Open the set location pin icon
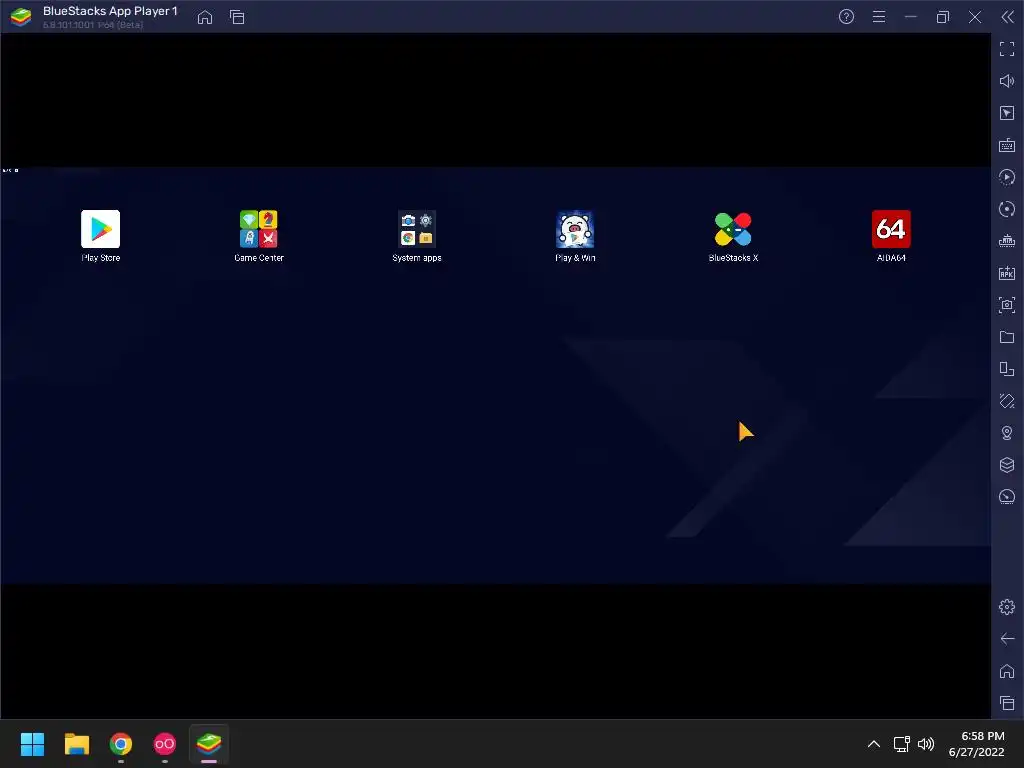The height and width of the screenshot is (768, 1024). [1007, 433]
